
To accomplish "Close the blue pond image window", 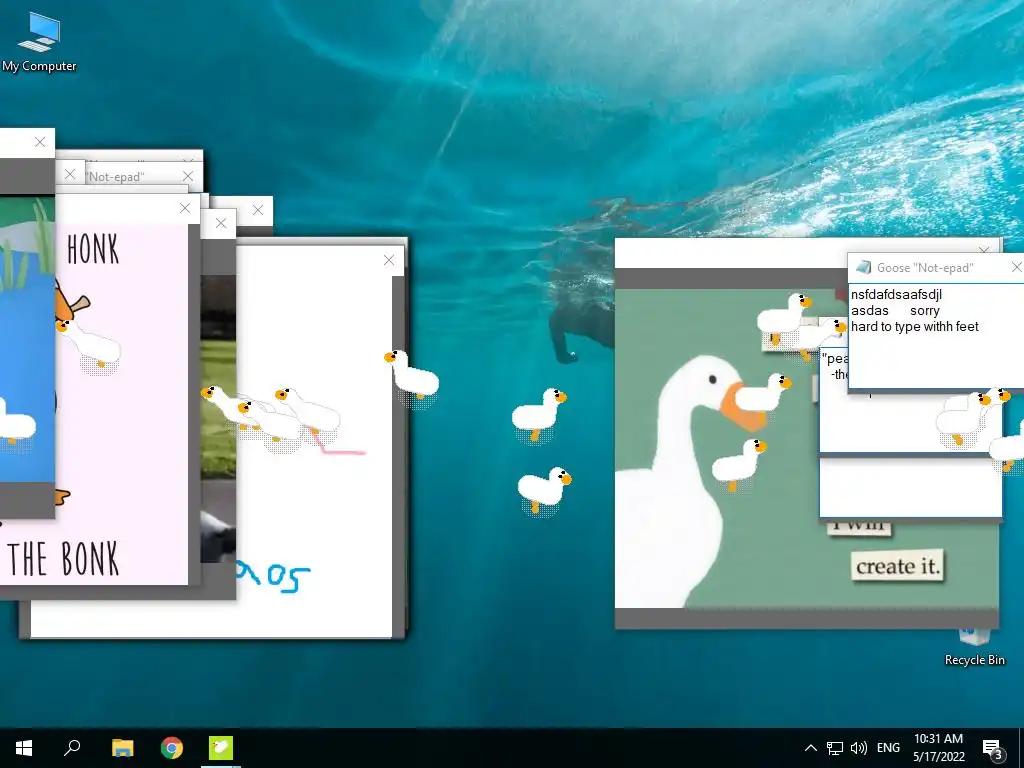I will click(x=40, y=142).
